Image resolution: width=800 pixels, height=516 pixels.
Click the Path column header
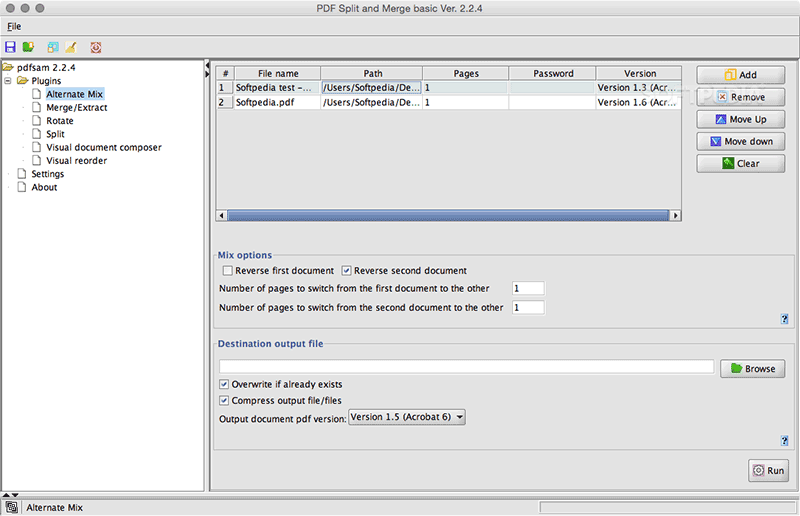(372, 73)
